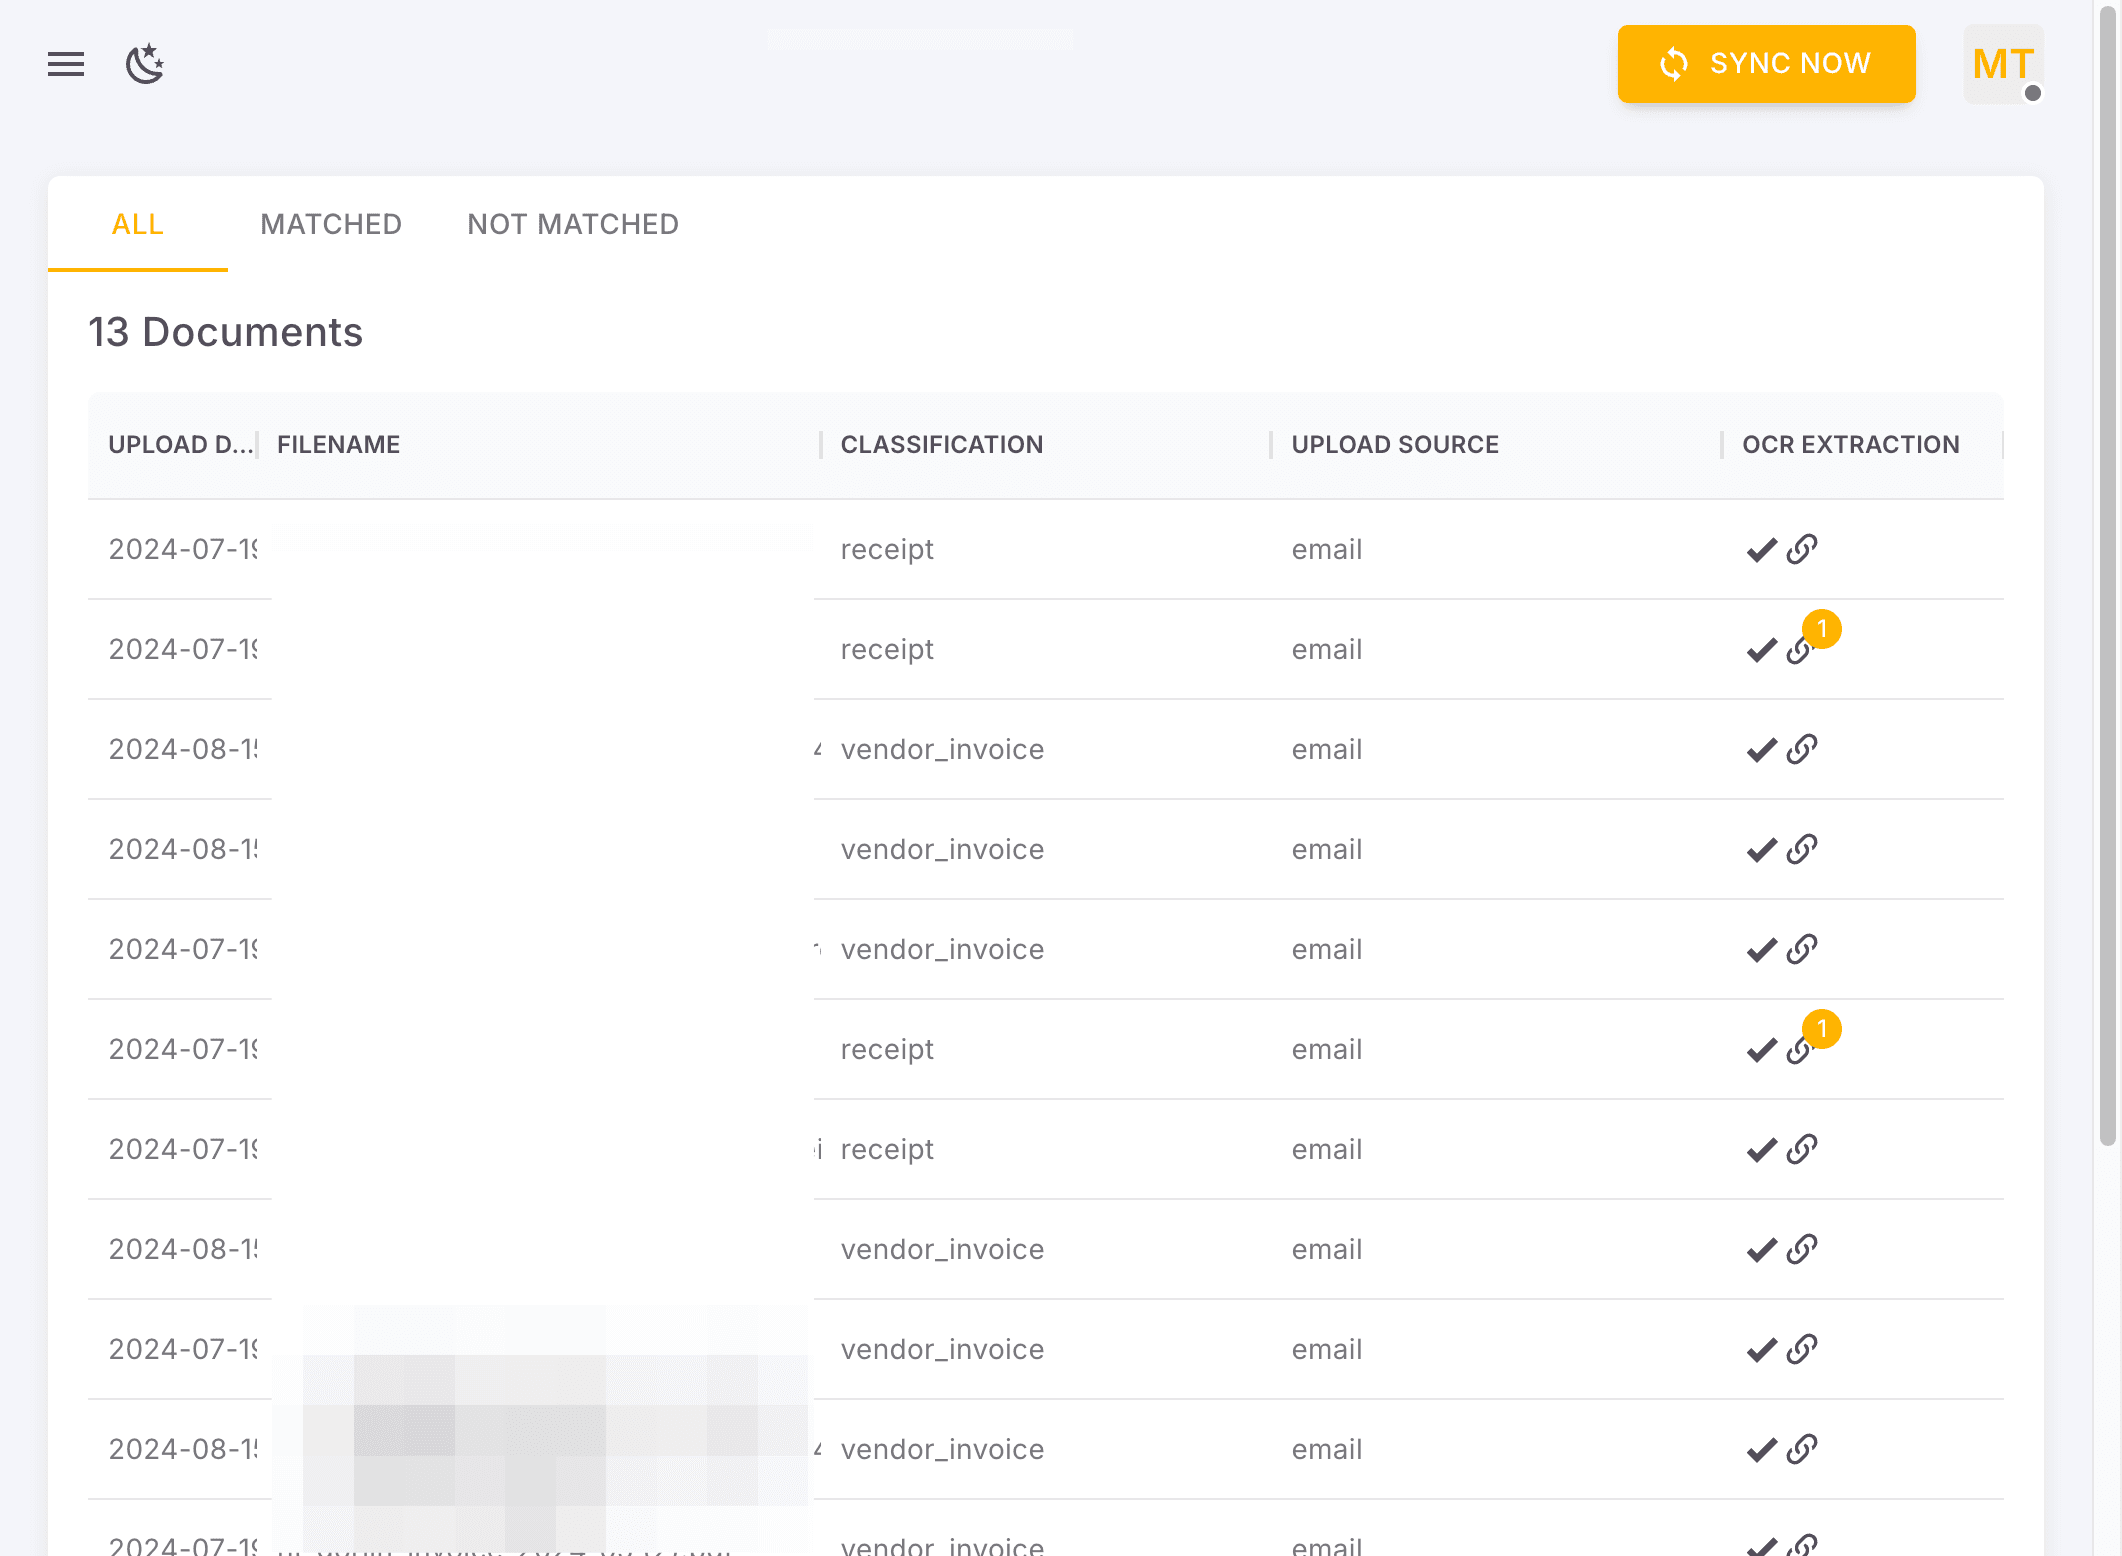Viewport: 2122px width, 1556px height.
Task: Click the link icon on the first receipt row
Action: [1803, 549]
